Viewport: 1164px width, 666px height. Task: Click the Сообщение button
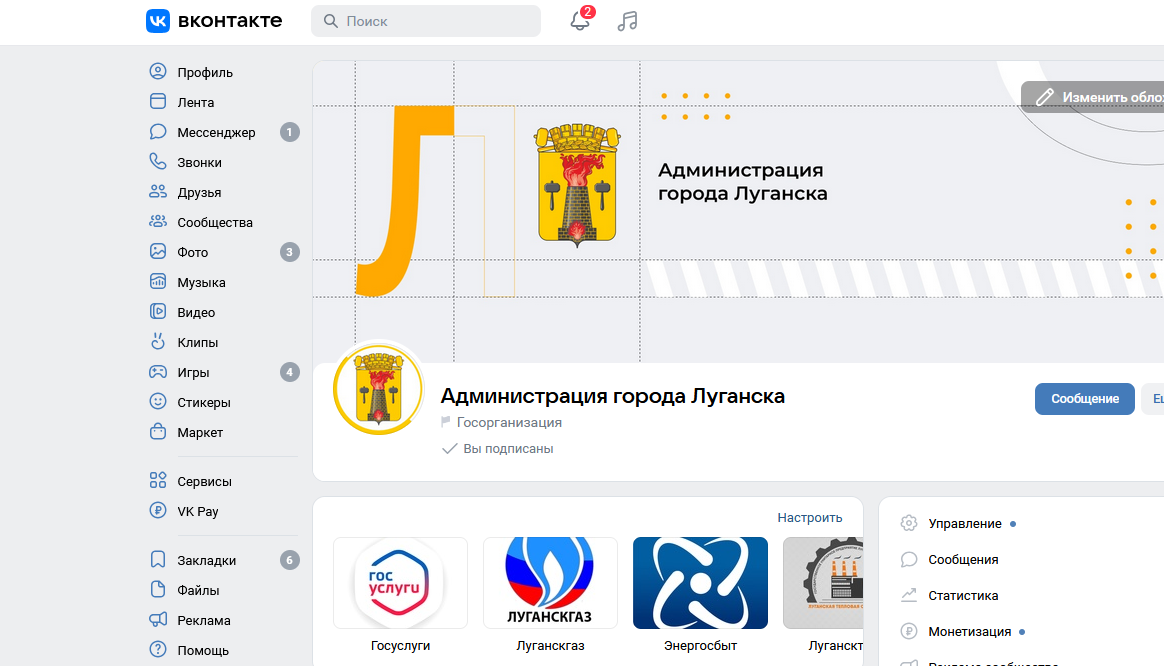[x=1085, y=399]
